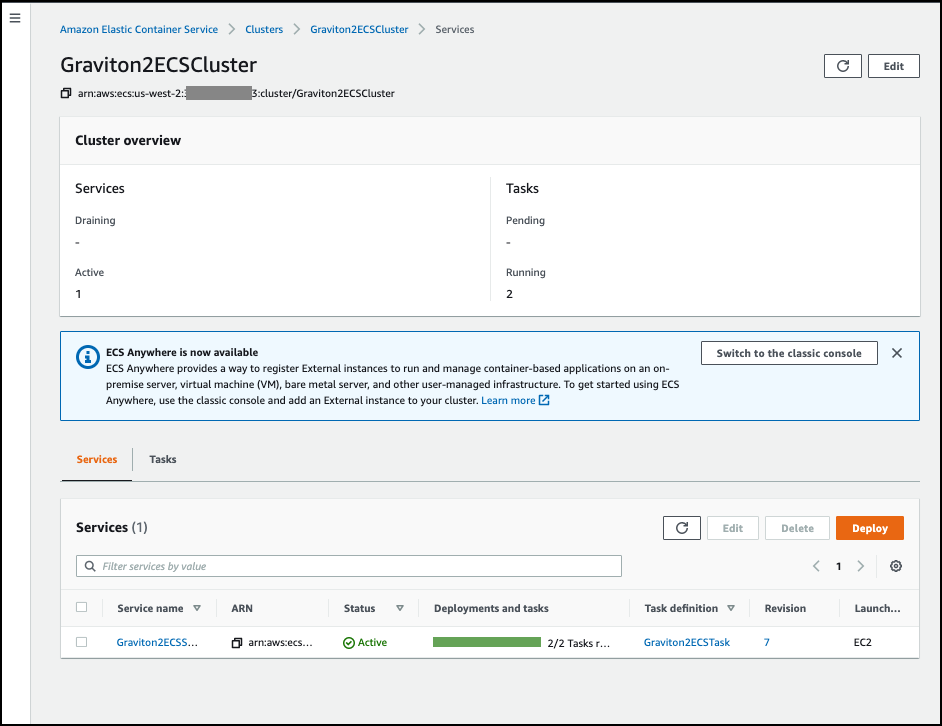Switch to the classic console
The height and width of the screenshot is (726, 942).
coord(789,353)
